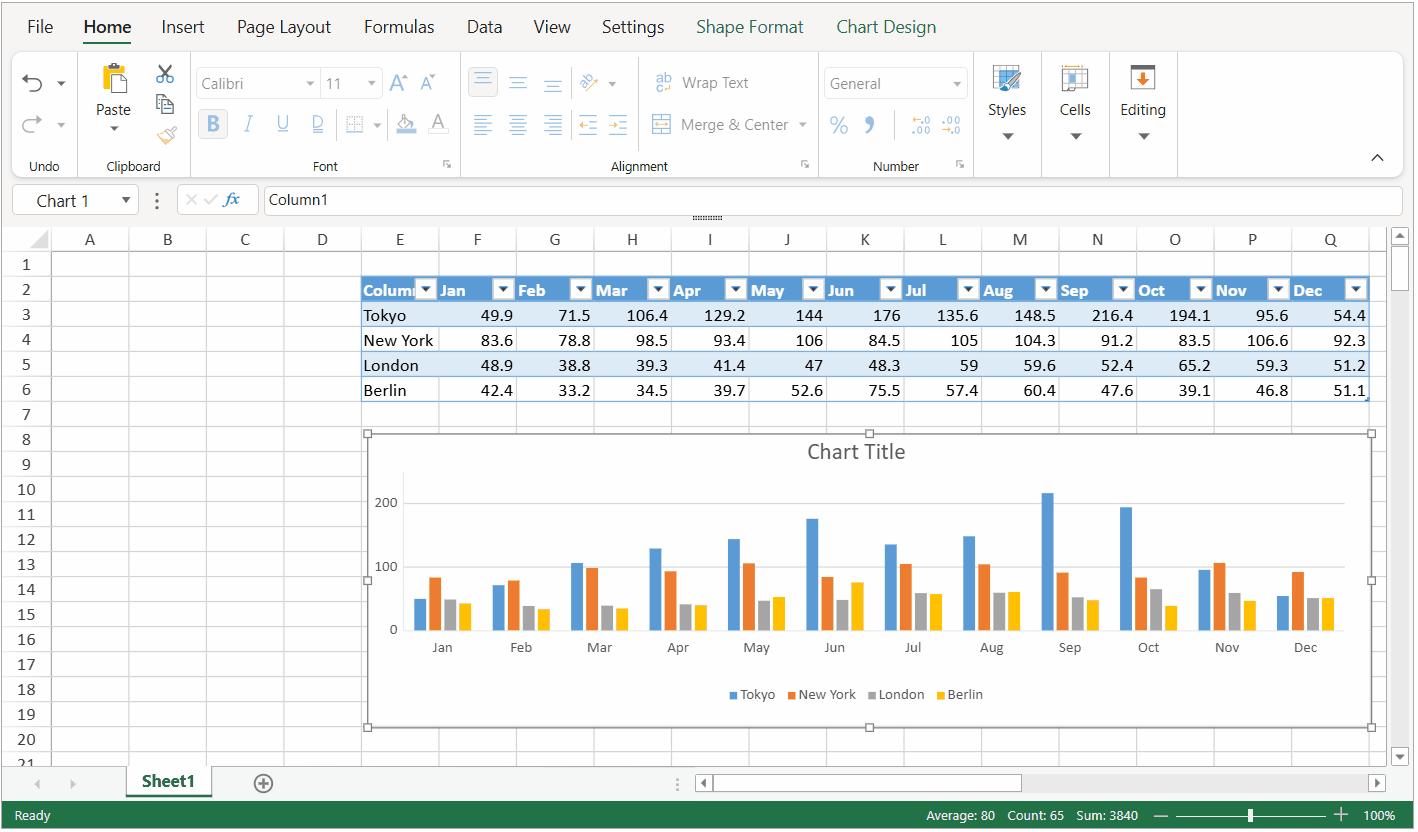The height and width of the screenshot is (832, 1418).
Task: Switch to the Chart Design tab
Action: point(886,27)
